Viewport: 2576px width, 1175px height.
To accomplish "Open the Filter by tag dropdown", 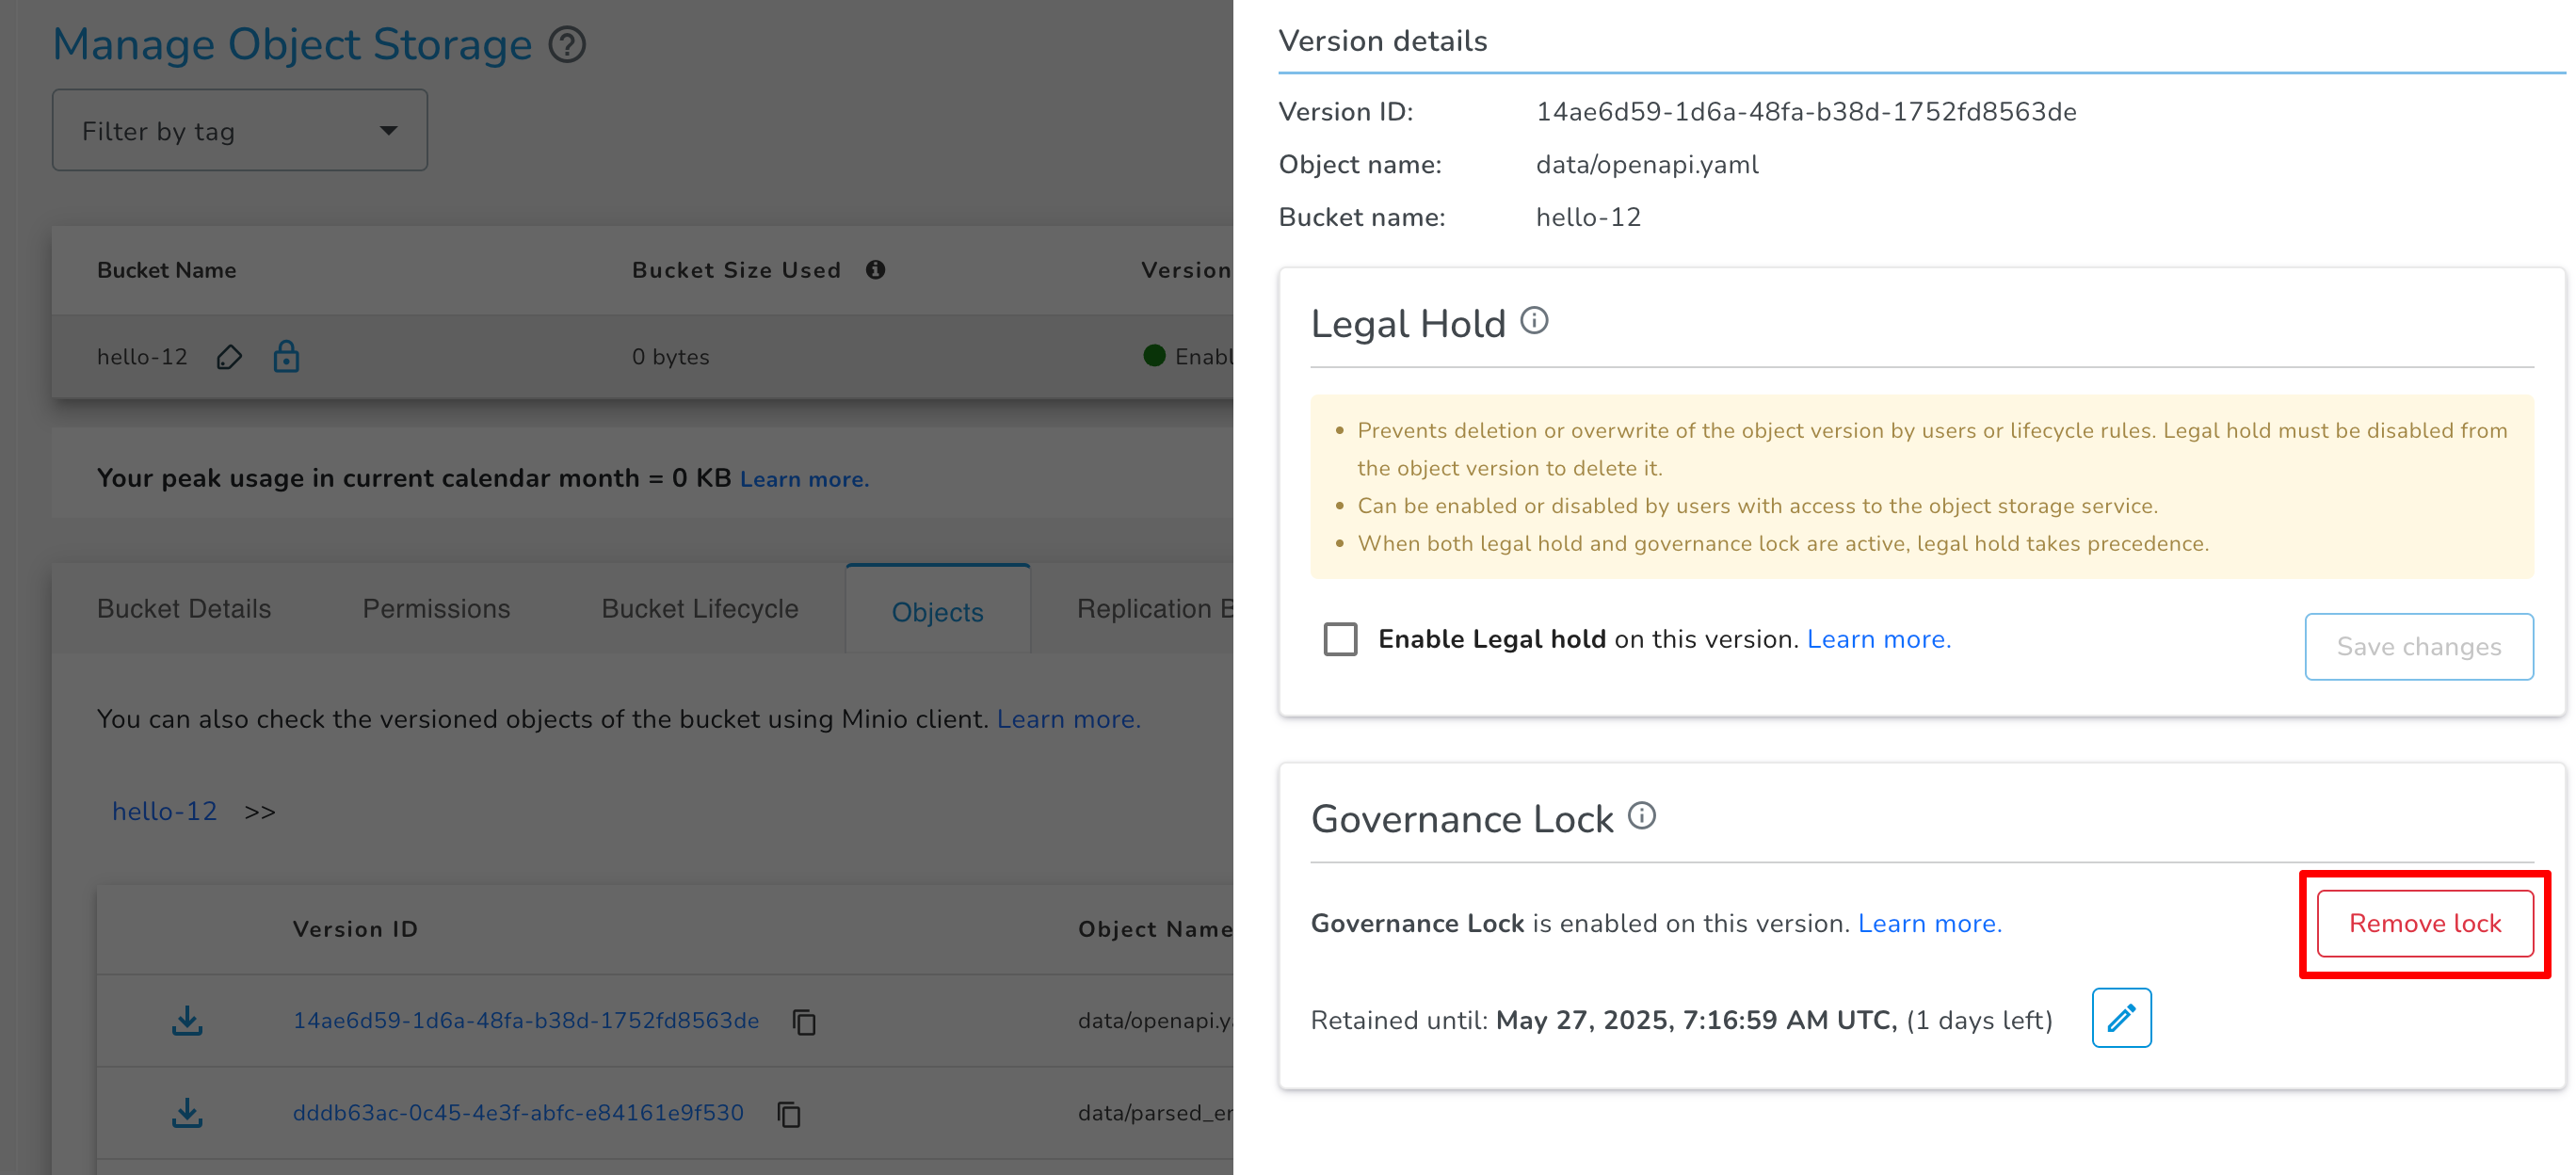I will 239,130.
